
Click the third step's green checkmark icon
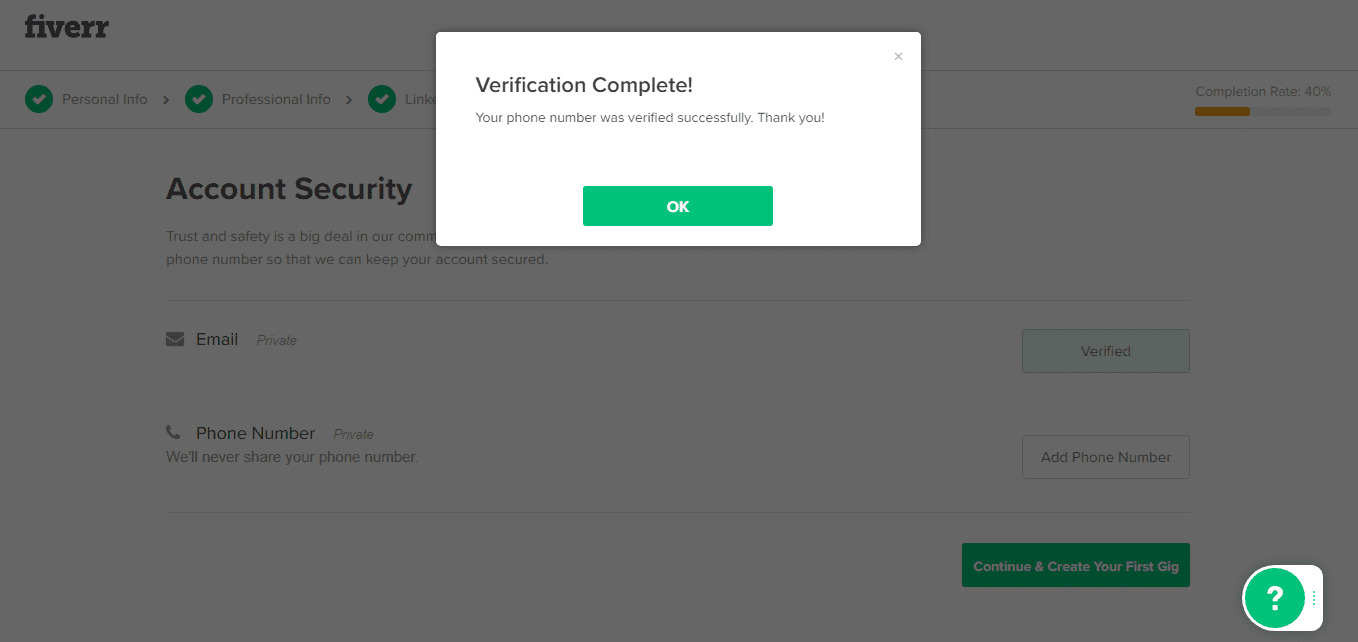pos(381,99)
